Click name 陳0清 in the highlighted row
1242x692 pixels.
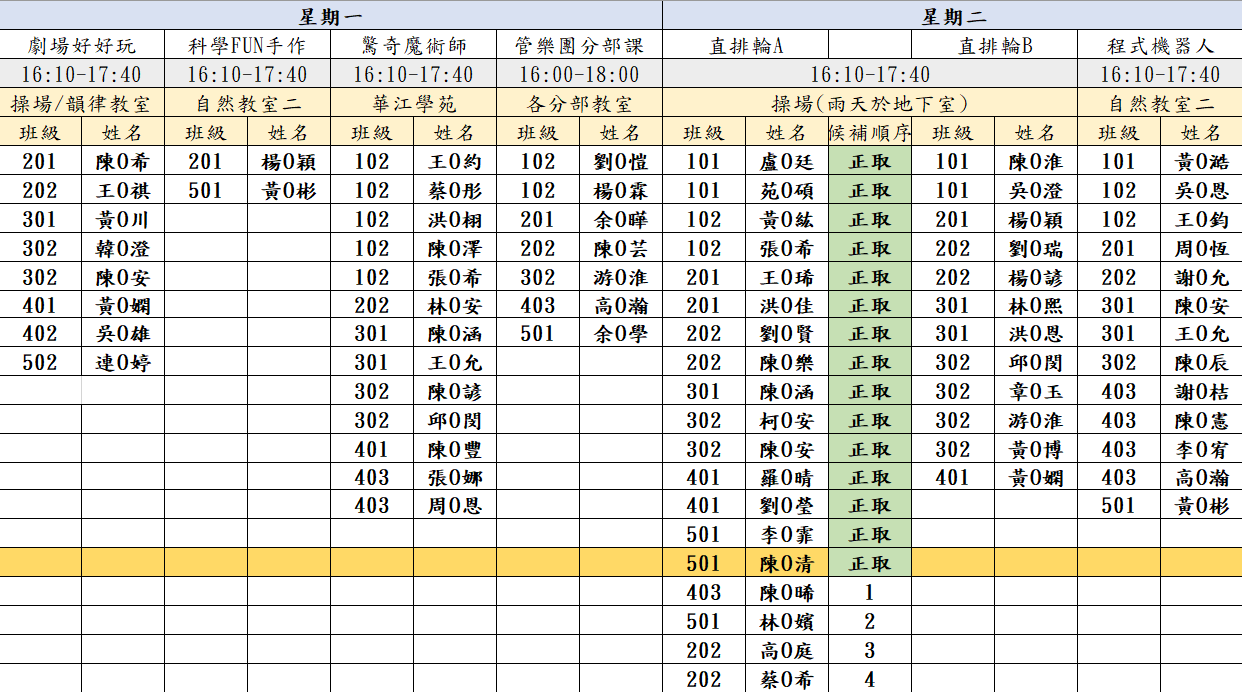click(x=786, y=563)
